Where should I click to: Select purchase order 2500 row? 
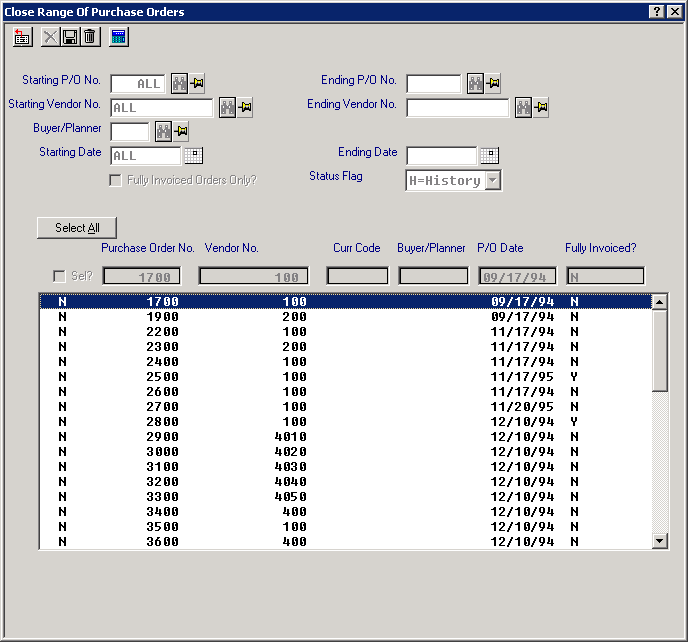345,377
